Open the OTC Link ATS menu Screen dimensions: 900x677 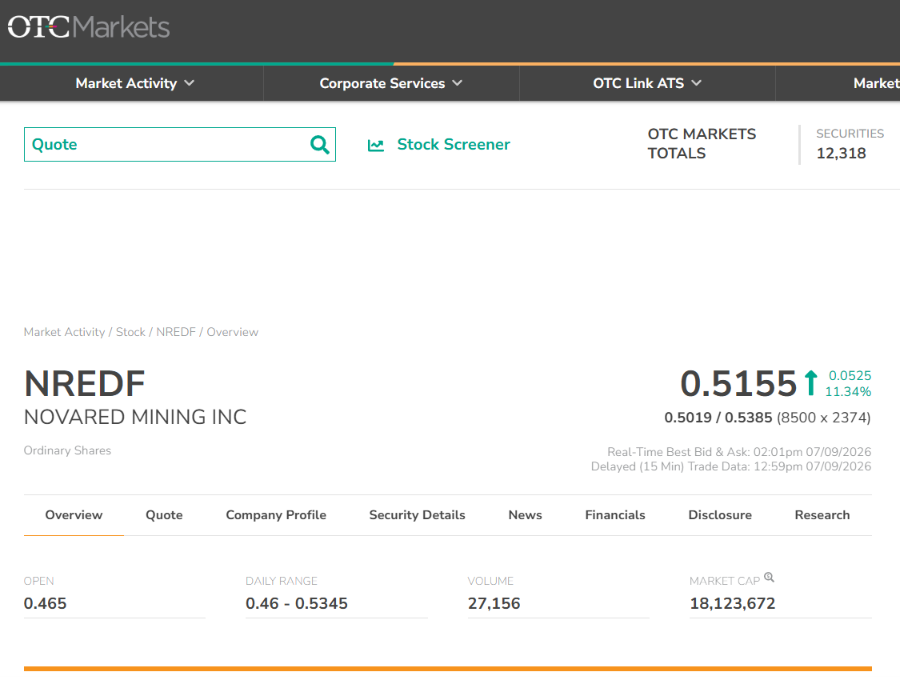click(647, 83)
